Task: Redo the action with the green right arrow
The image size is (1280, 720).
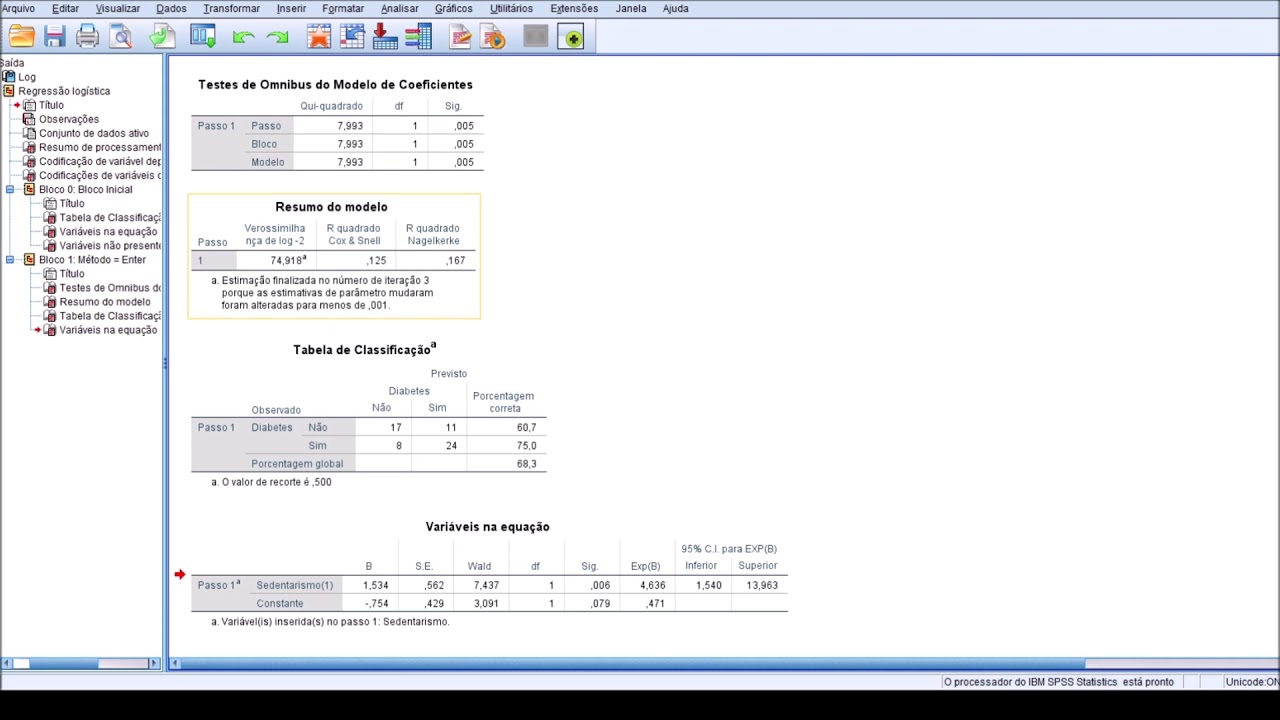Action: click(277, 38)
